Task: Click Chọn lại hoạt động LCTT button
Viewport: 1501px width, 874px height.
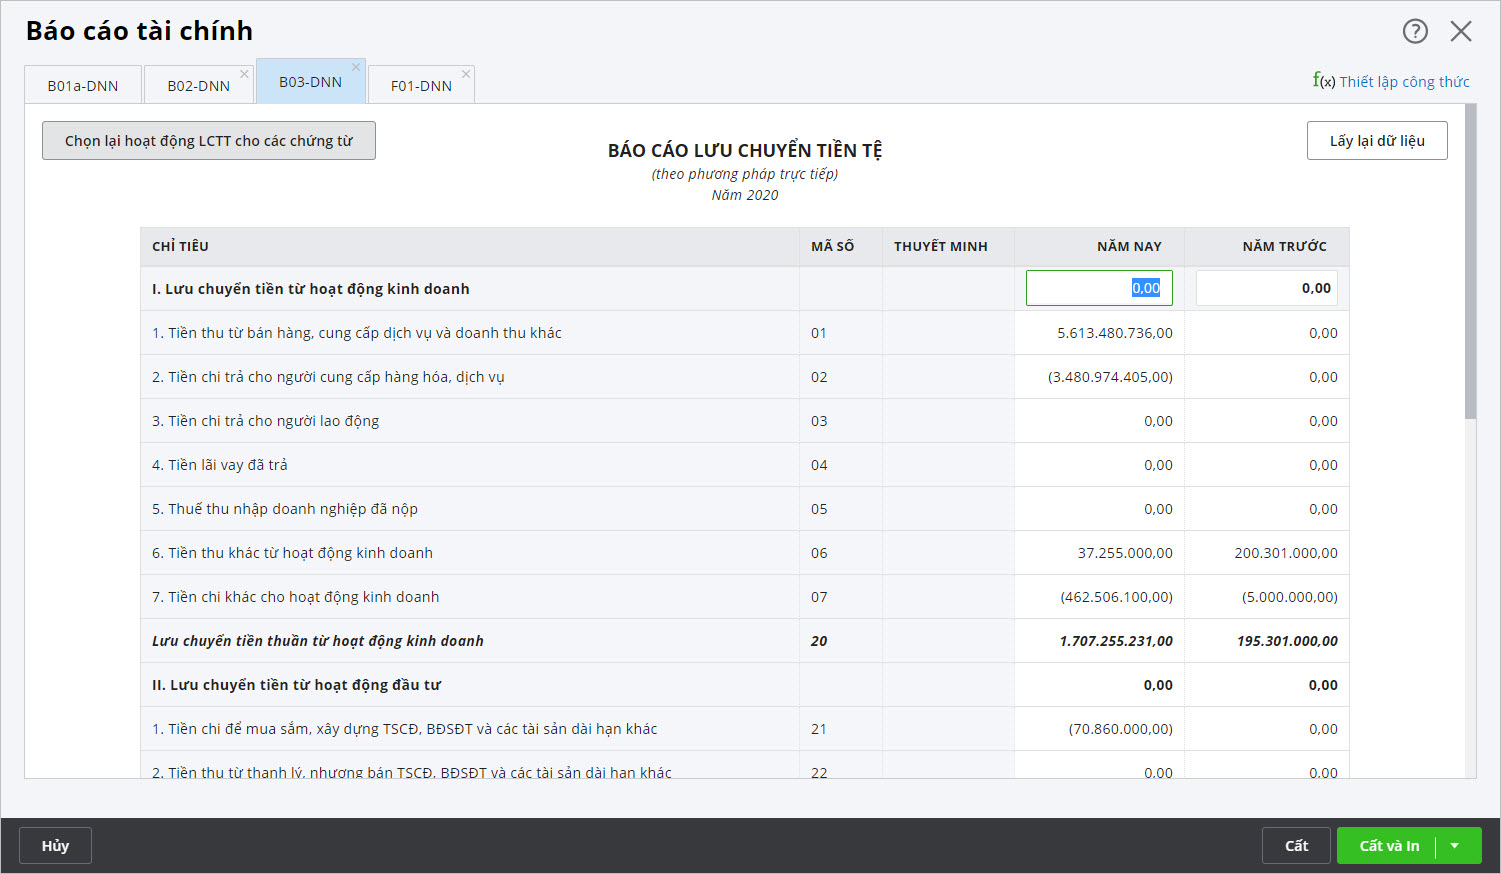Action: tap(209, 141)
